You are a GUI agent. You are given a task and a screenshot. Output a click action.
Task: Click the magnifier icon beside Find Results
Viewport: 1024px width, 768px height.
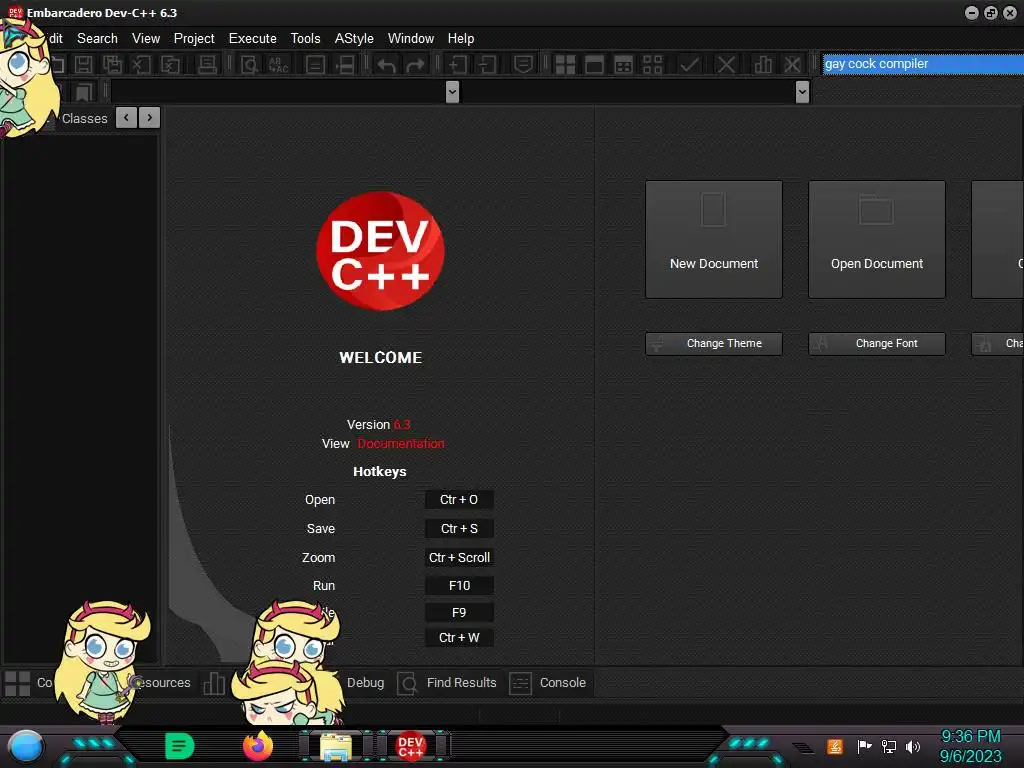click(408, 683)
